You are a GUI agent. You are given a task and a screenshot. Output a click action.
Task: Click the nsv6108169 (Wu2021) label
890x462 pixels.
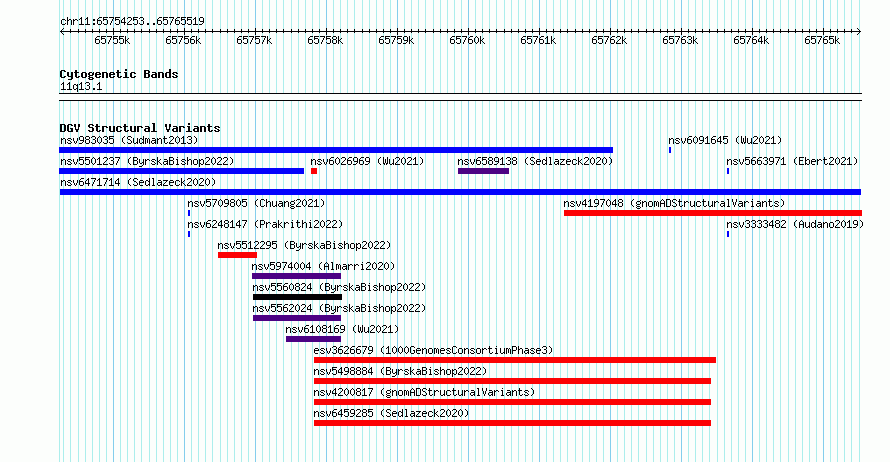coord(342,329)
